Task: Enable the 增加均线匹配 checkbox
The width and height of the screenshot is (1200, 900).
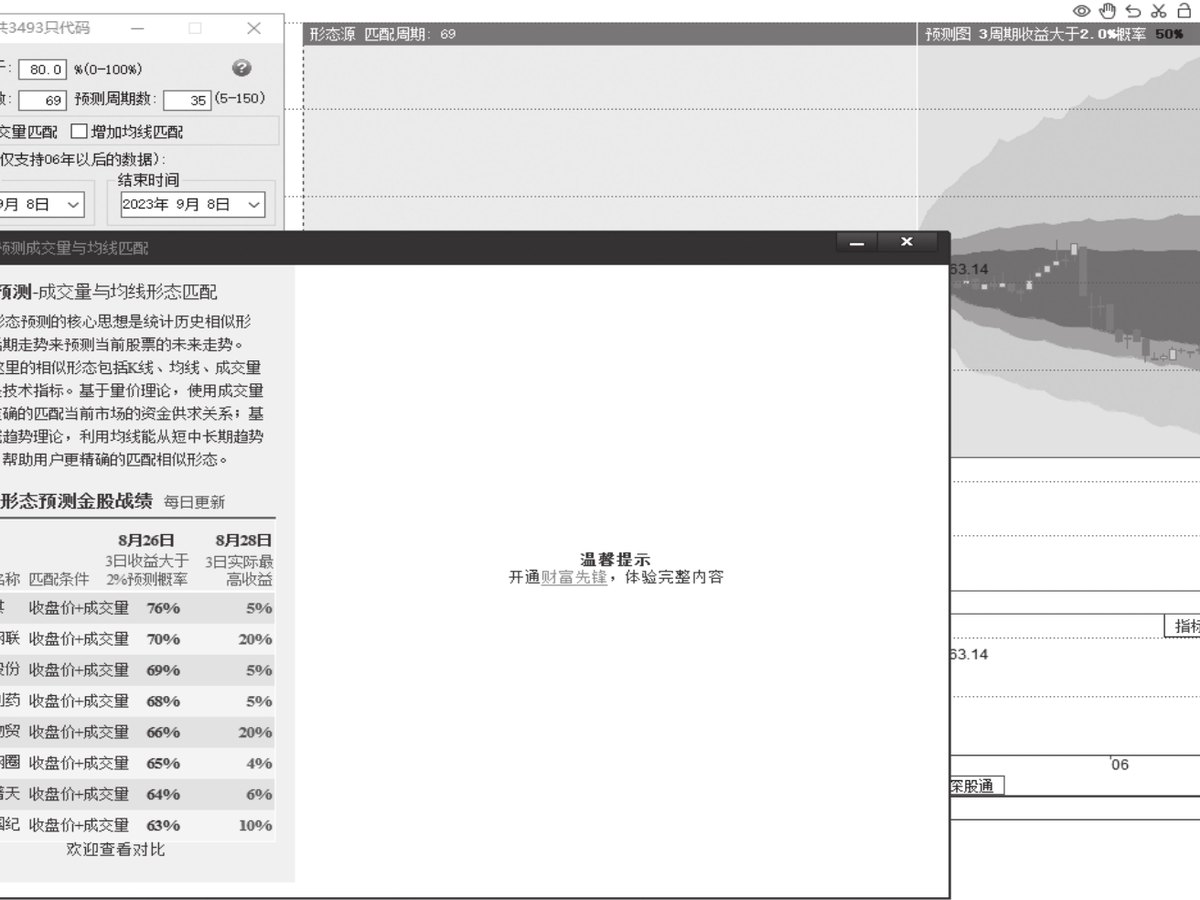Action: pos(79,132)
